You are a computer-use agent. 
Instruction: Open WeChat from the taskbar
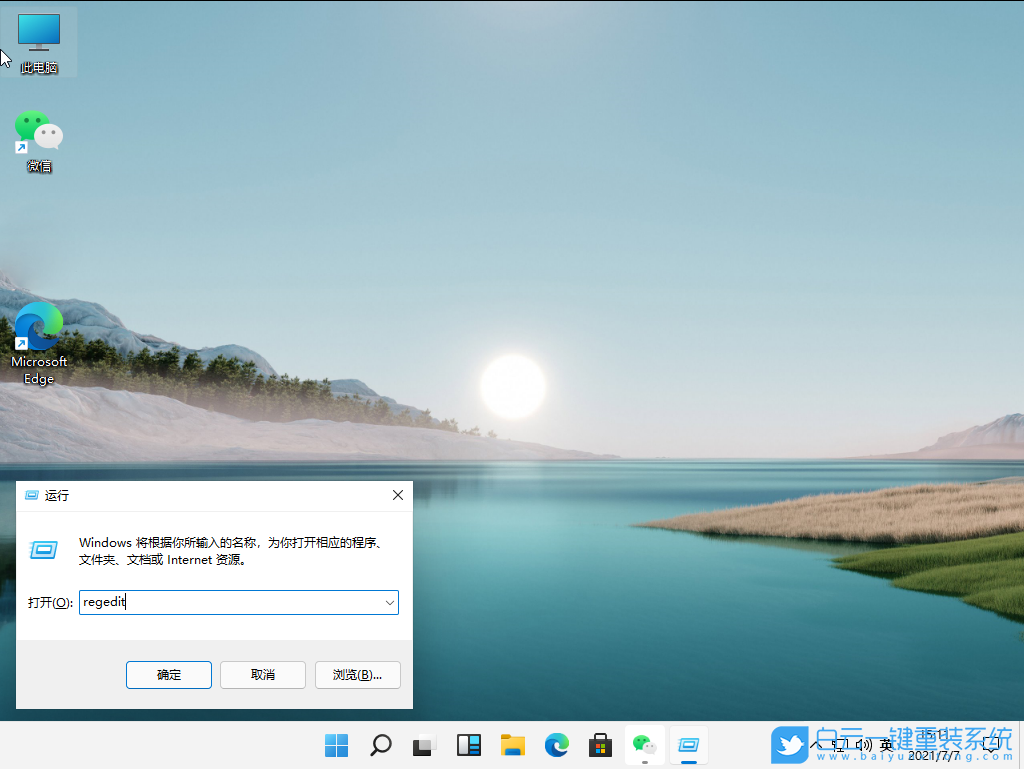point(644,745)
